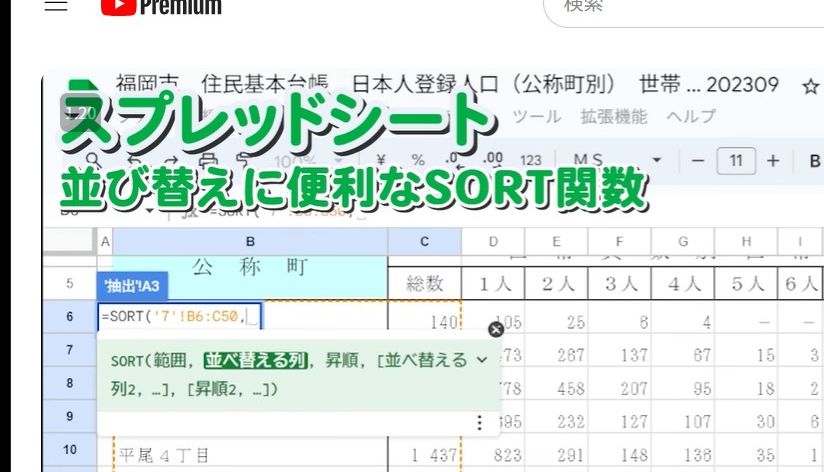Click the font size field showing 11
Image resolution: width=824 pixels, height=472 pixels.
click(x=736, y=161)
